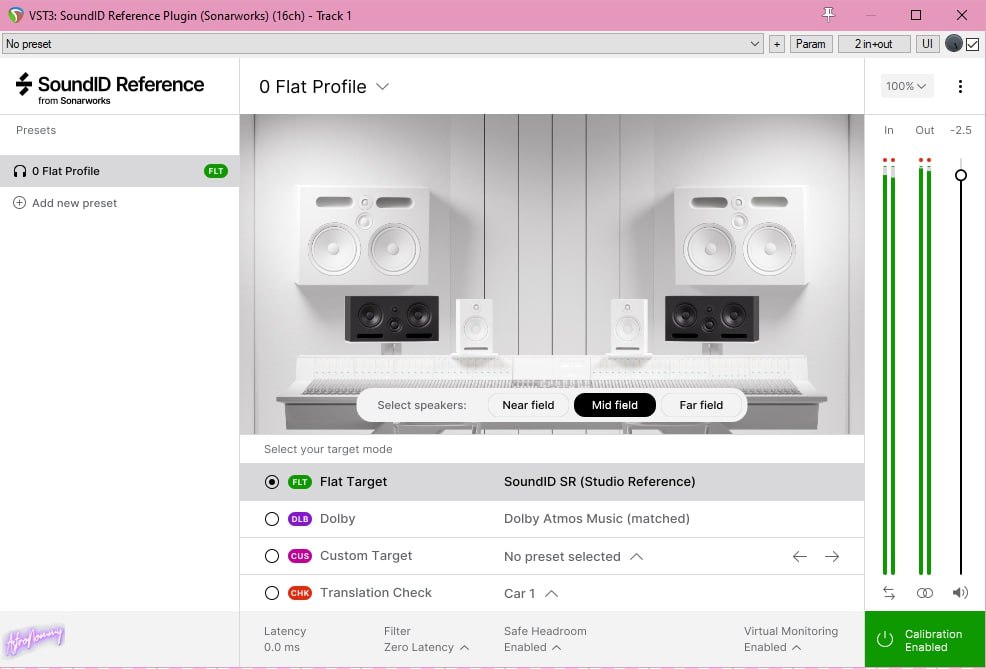Click the Latency 0.0 ms value
Image resolution: width=986 pixels, height=669 pixels.
pos(282,647)
